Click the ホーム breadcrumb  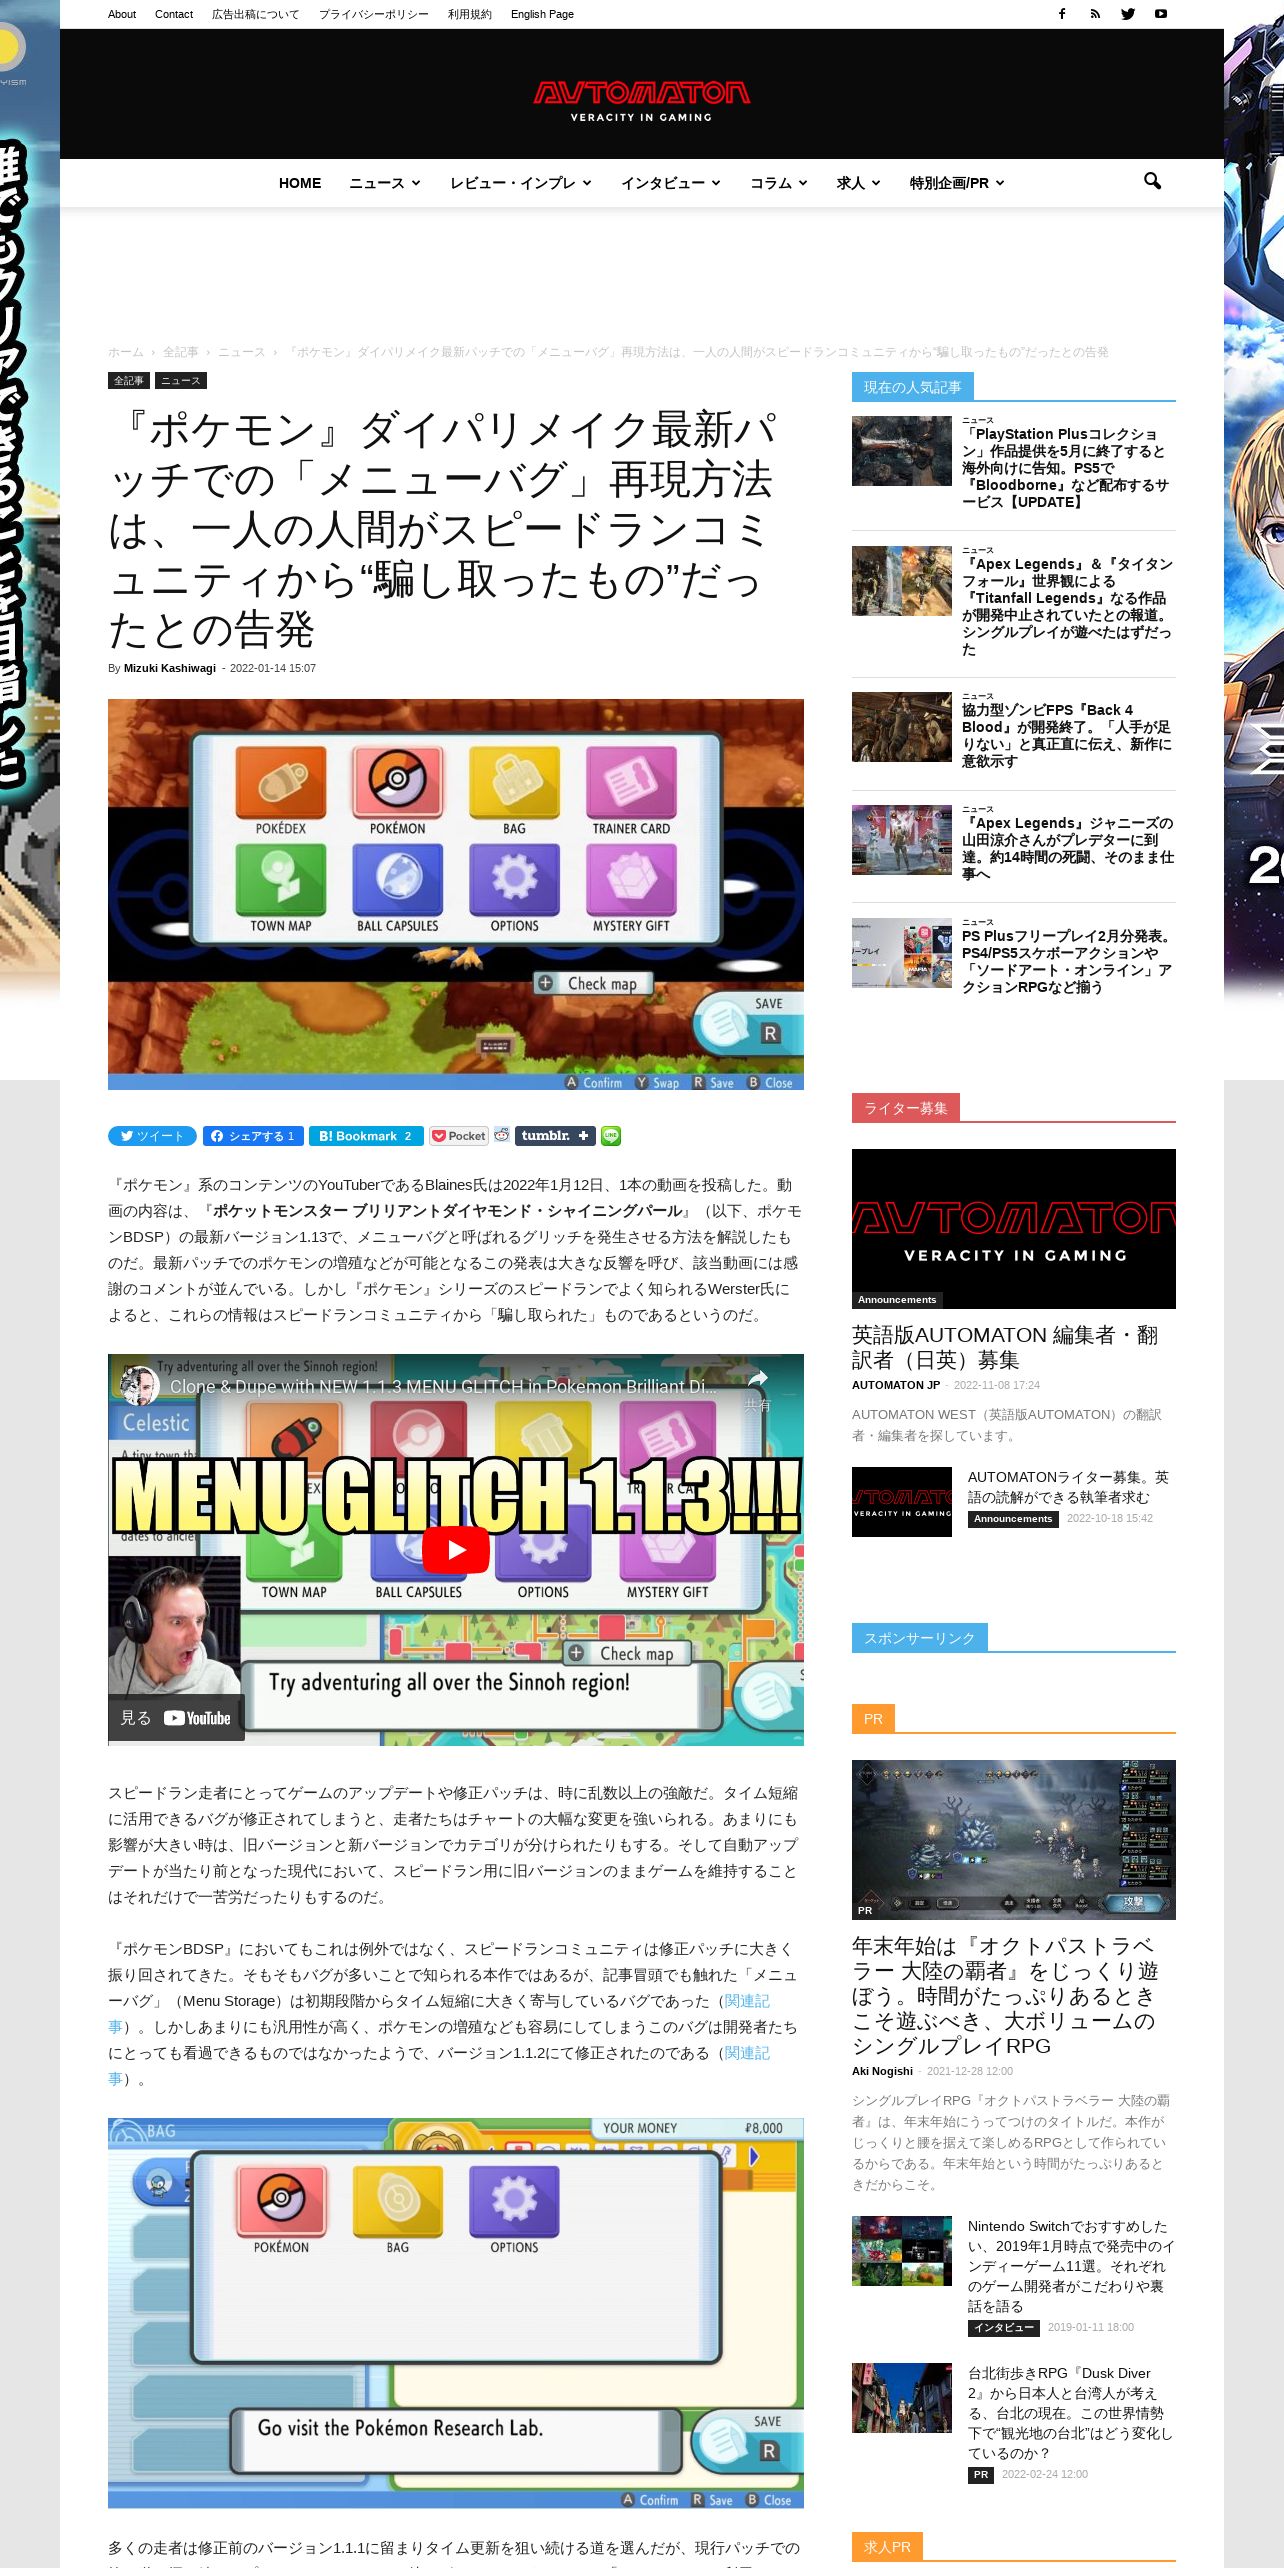[126, 352]
